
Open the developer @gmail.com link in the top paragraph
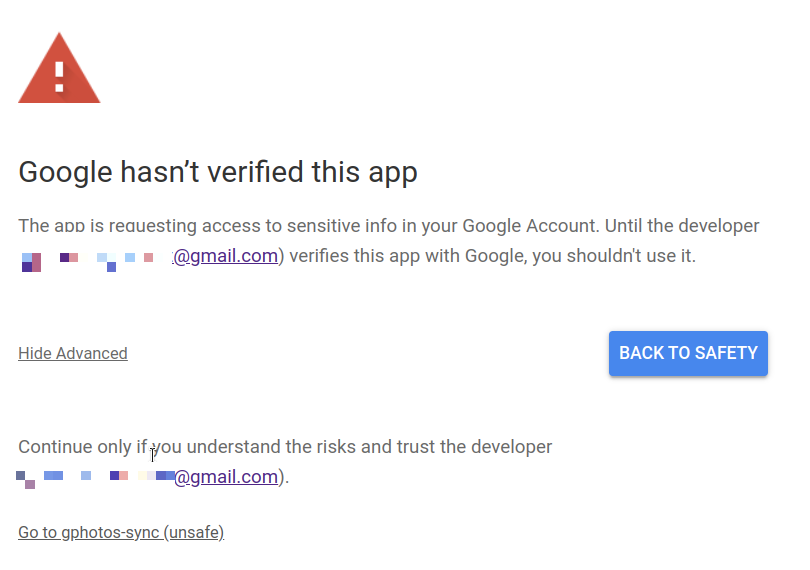click(225, 256)
